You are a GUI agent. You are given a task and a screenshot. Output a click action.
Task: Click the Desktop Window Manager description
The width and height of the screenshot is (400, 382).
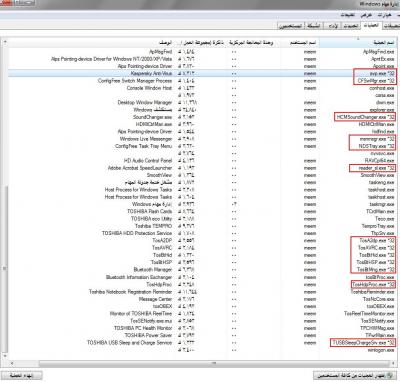[145, 103]
